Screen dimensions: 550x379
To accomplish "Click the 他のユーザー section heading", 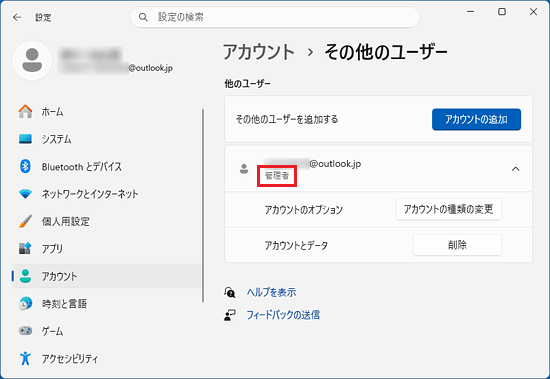I will pyautogui.click(x=247, y=84).
